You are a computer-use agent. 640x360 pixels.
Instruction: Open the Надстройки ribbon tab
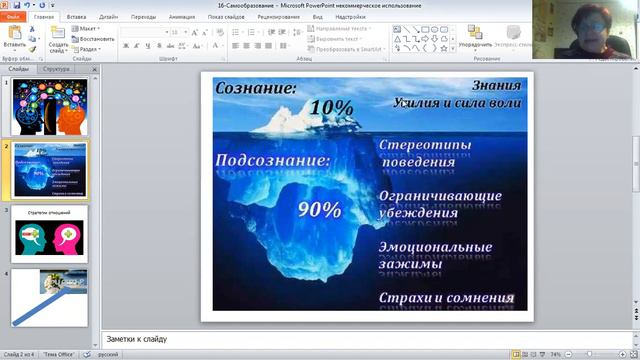click(350, 17)
